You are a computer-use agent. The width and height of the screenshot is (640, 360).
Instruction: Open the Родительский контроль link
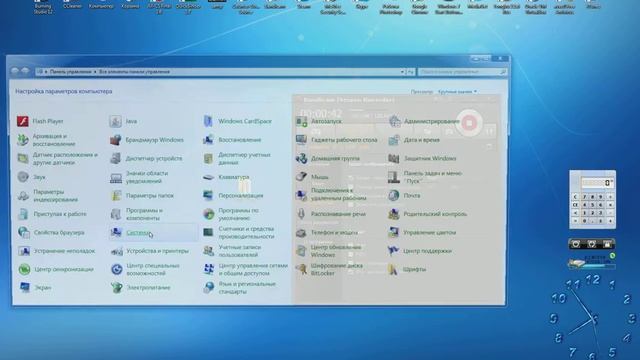(x=435, y=214)
